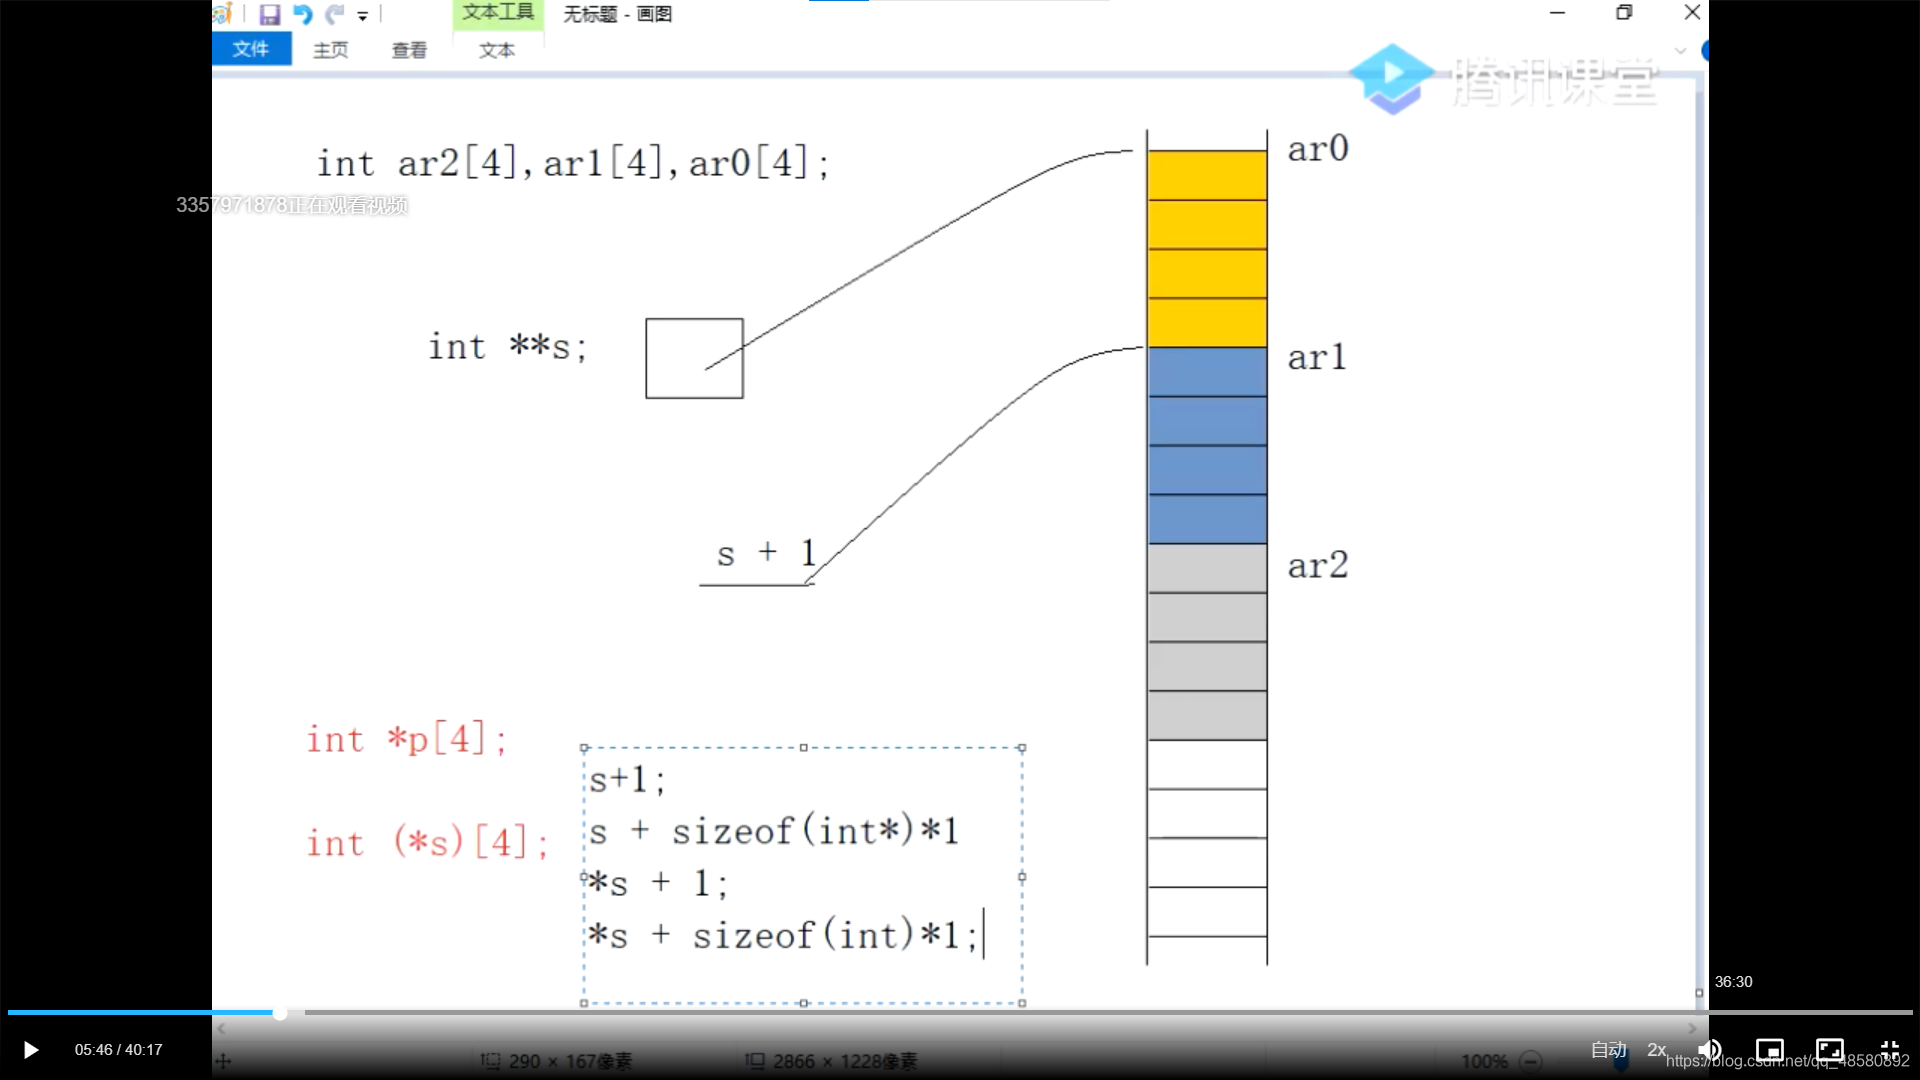
Task: Click the red text 'int *p[4];'
Action: [x=407, y=739]
